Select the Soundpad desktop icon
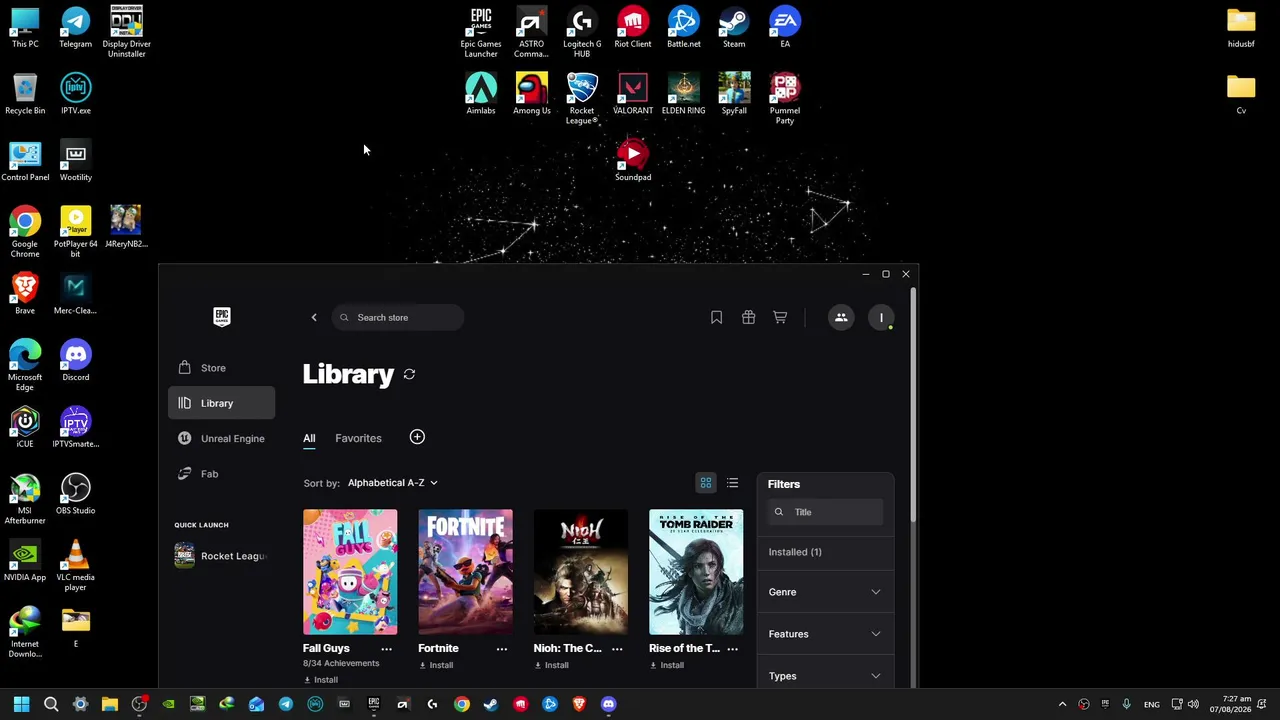Image resolution: width=1280 pixels, height=720 pixels. tap(633, 161)
